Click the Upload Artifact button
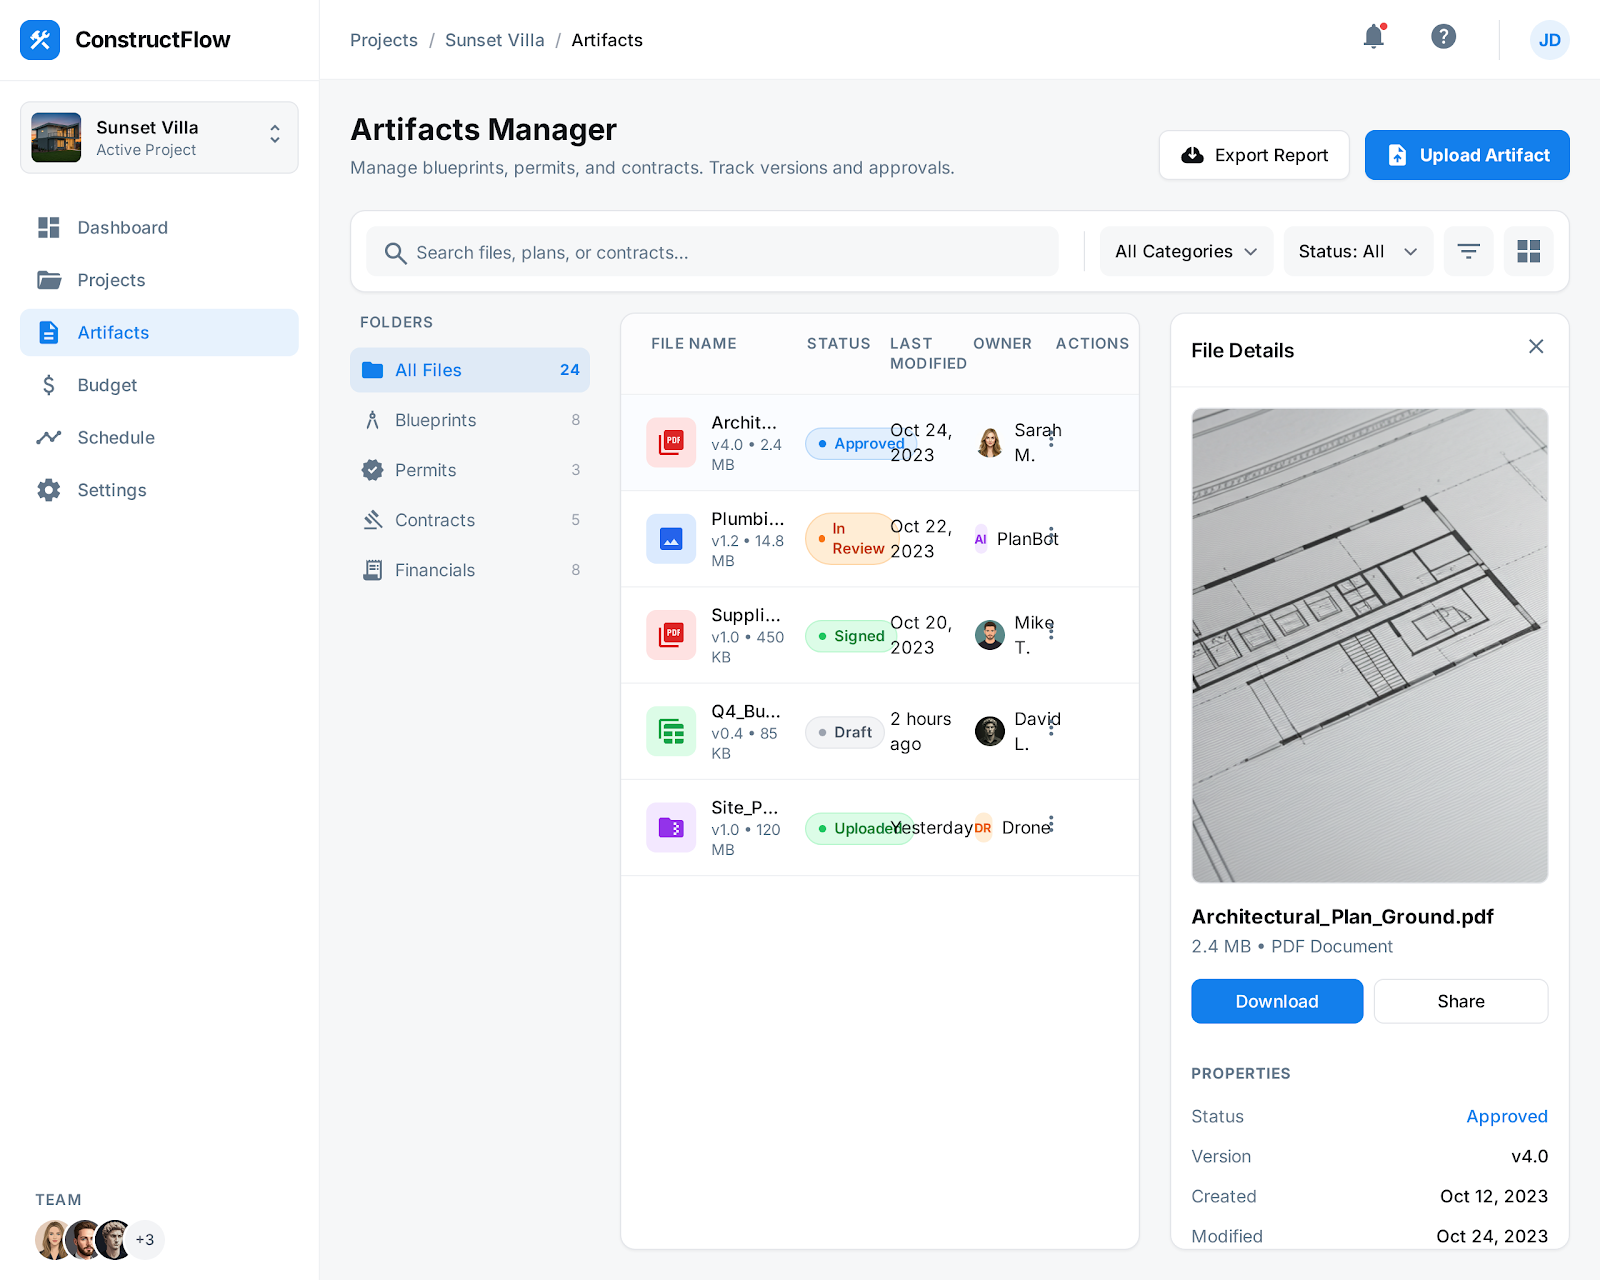The height and width of the screenshot is (1280, 1600). (1466, 155)
